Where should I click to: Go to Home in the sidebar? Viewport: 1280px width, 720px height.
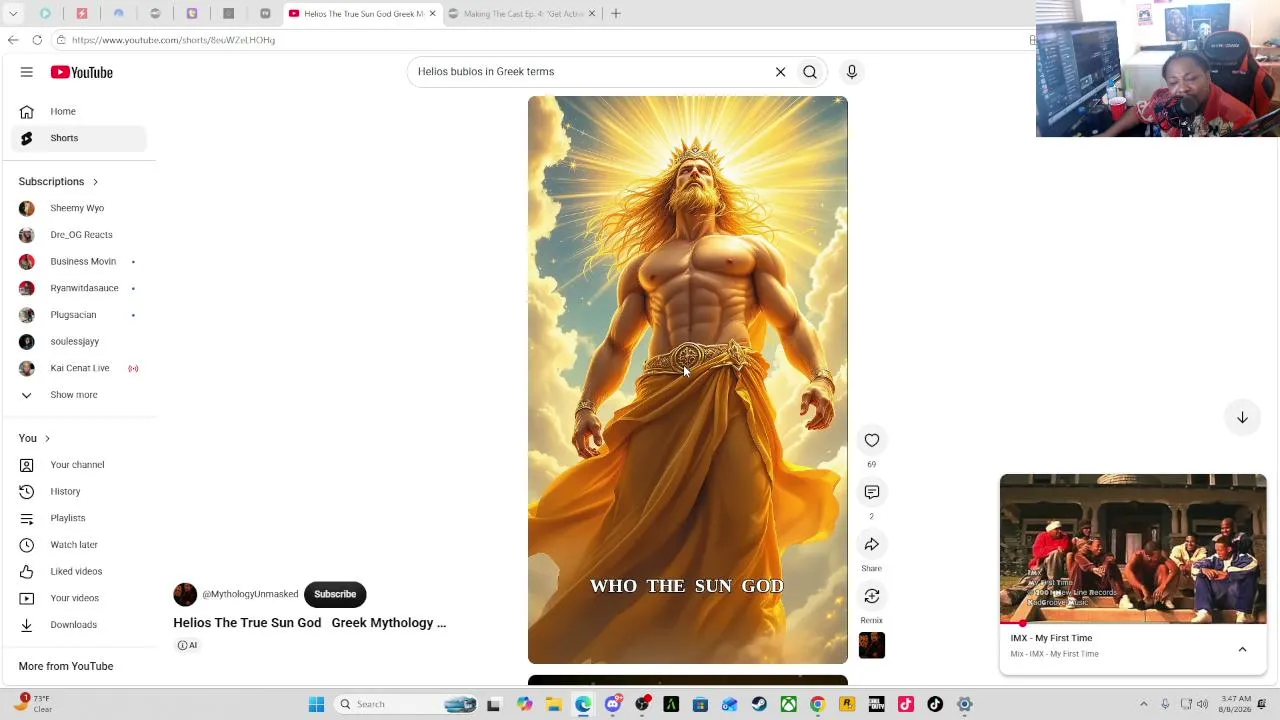[x=80, y=111]
